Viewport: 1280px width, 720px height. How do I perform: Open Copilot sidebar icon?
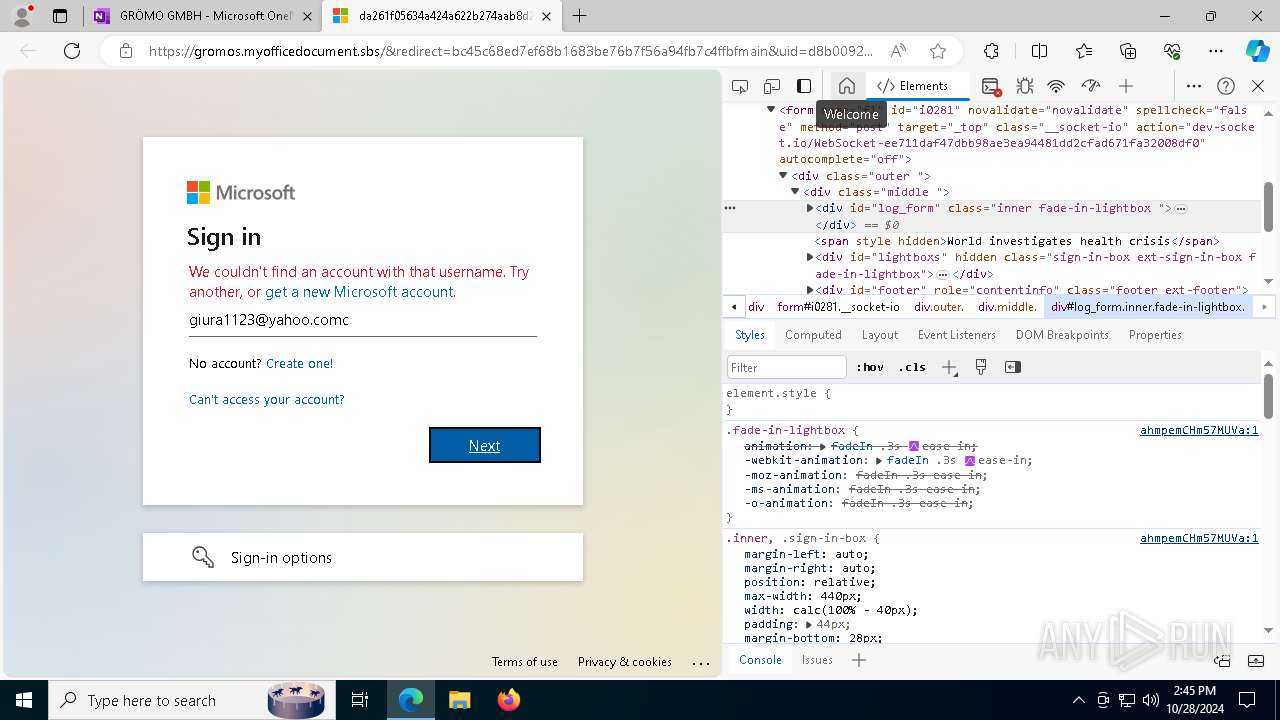point(1257,51)
